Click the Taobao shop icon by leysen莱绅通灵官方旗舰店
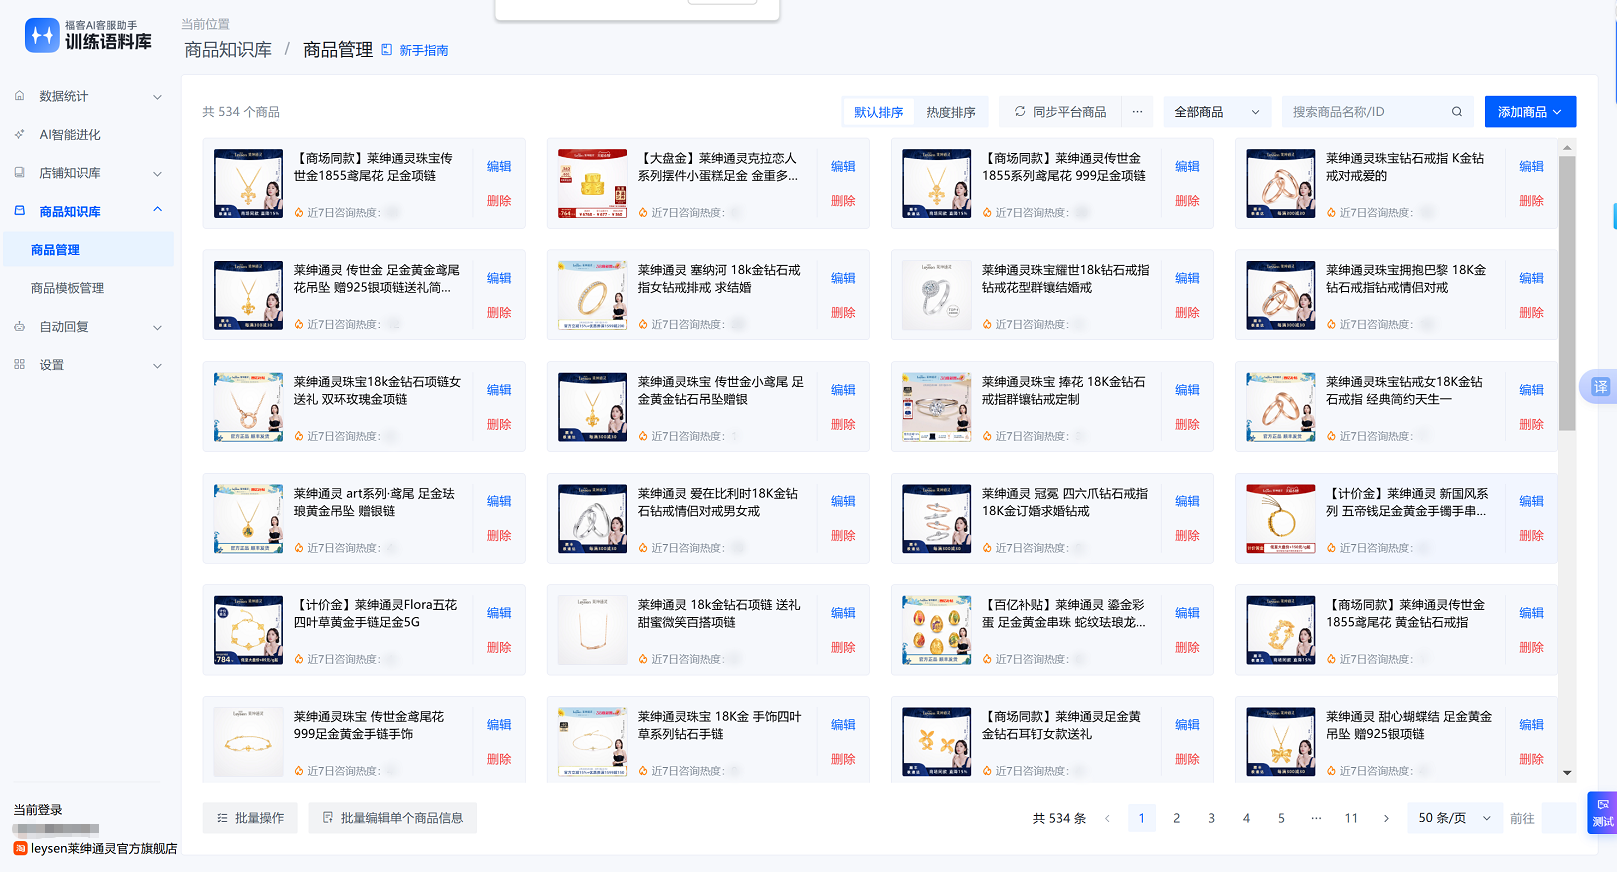This screenshot has width=1617, height=872. pos(20,848)
